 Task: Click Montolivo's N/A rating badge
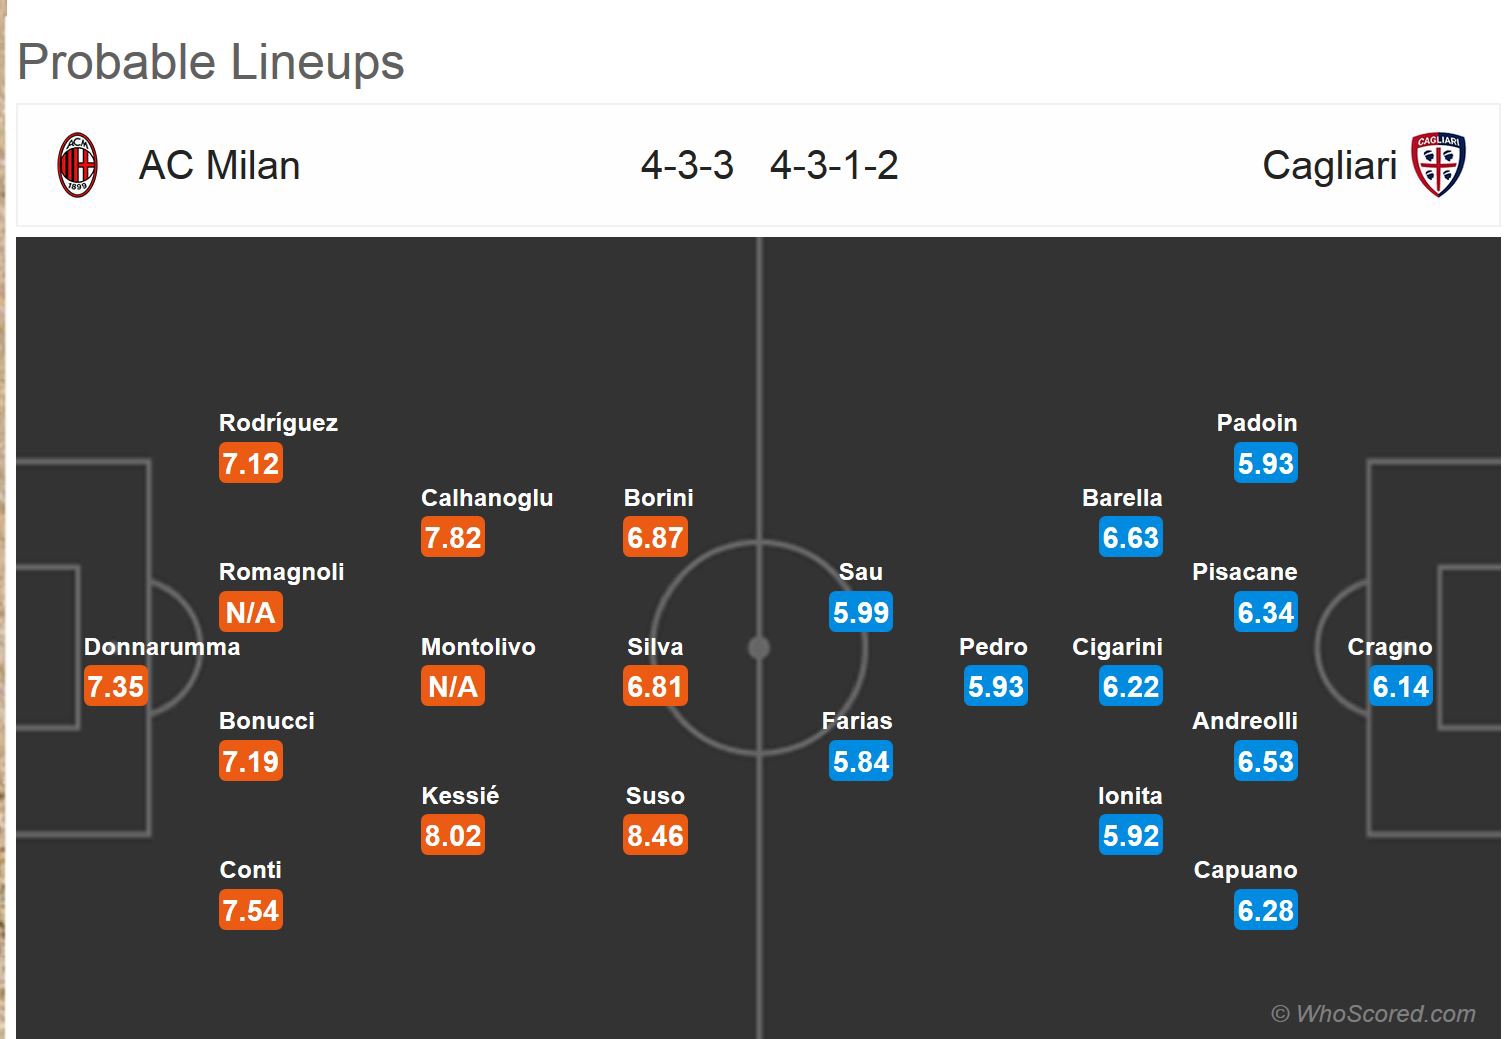pyautogui.click(x=453, y=687)
